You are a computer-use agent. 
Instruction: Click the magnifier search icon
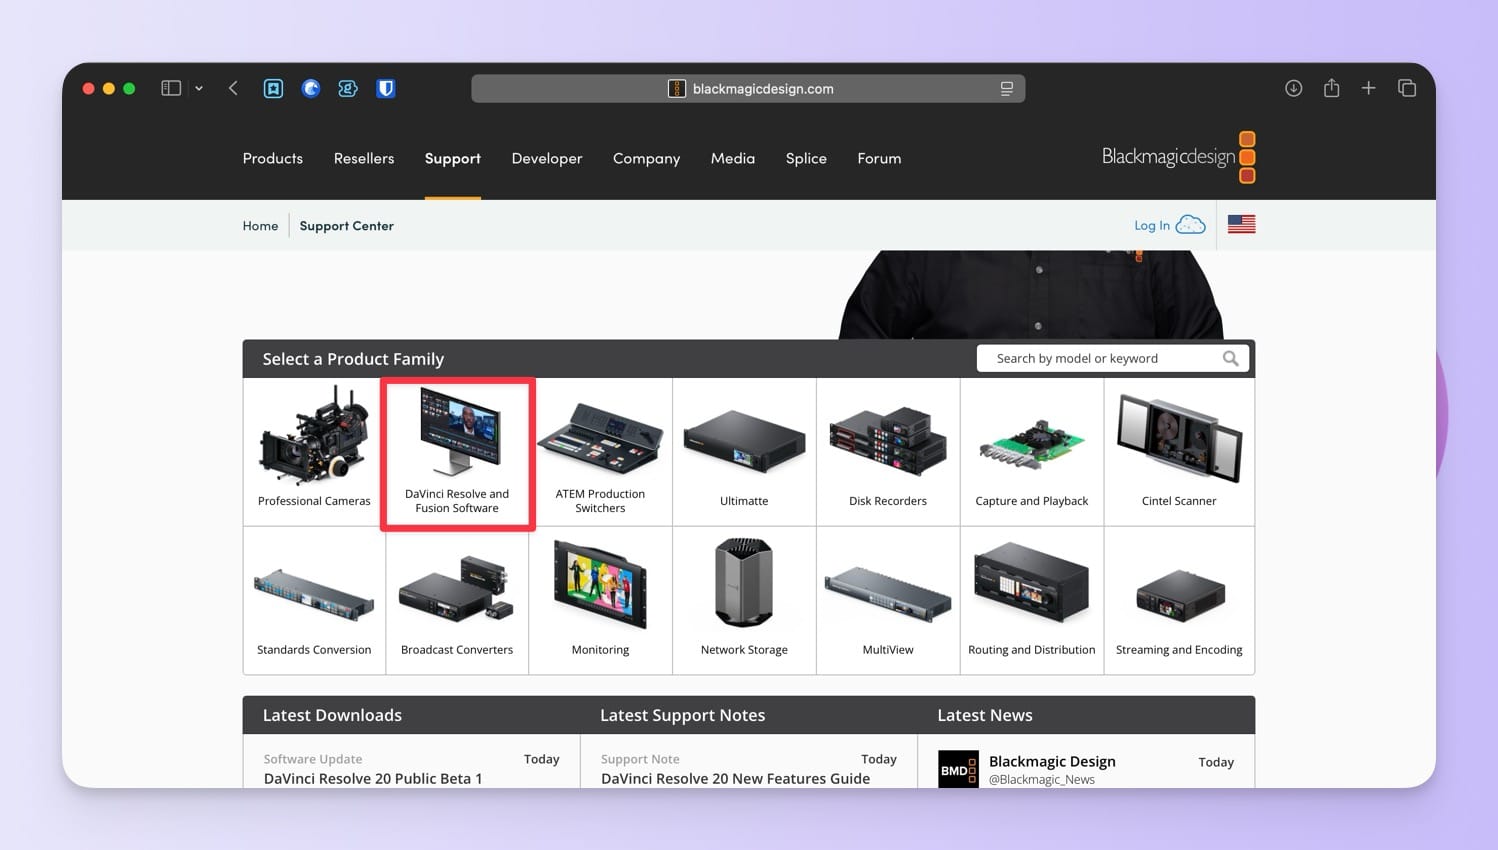pos(1230,358)
